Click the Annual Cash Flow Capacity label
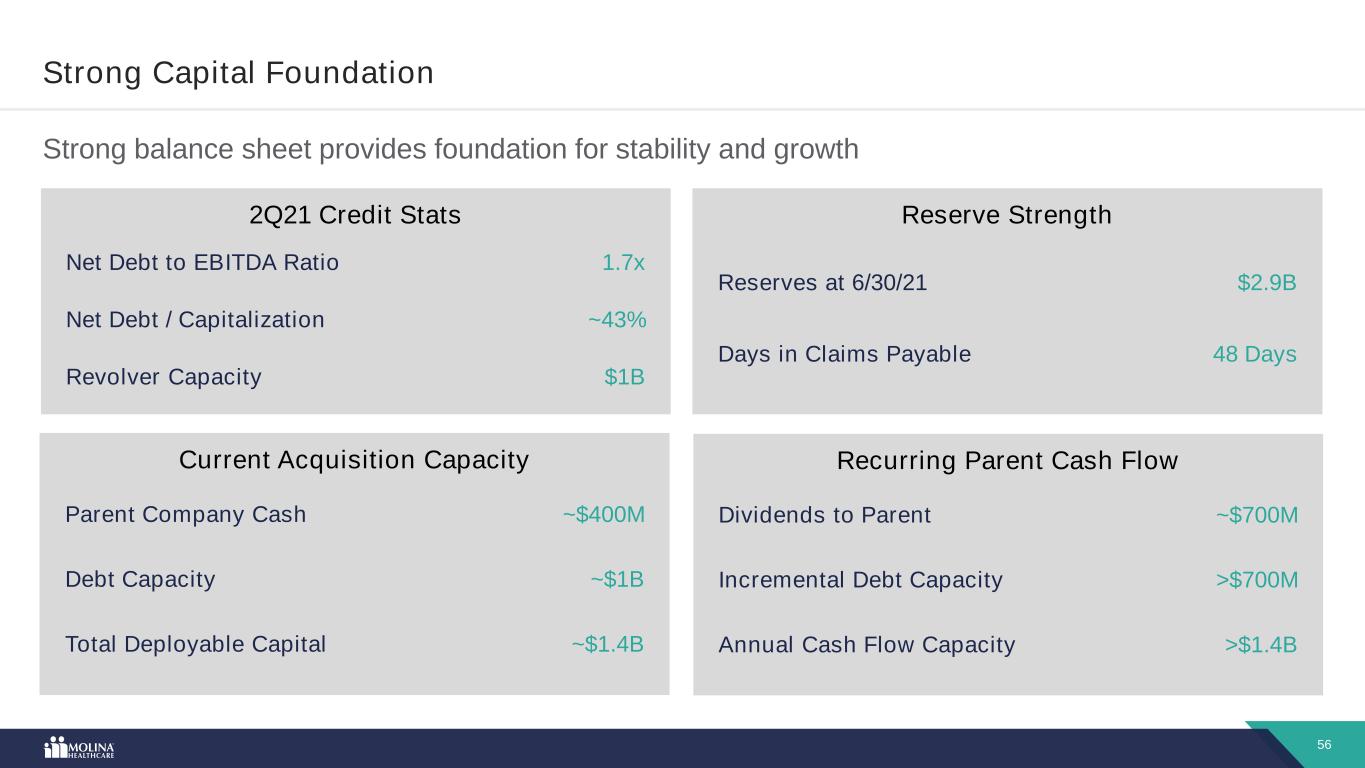 tap(866, 645)
